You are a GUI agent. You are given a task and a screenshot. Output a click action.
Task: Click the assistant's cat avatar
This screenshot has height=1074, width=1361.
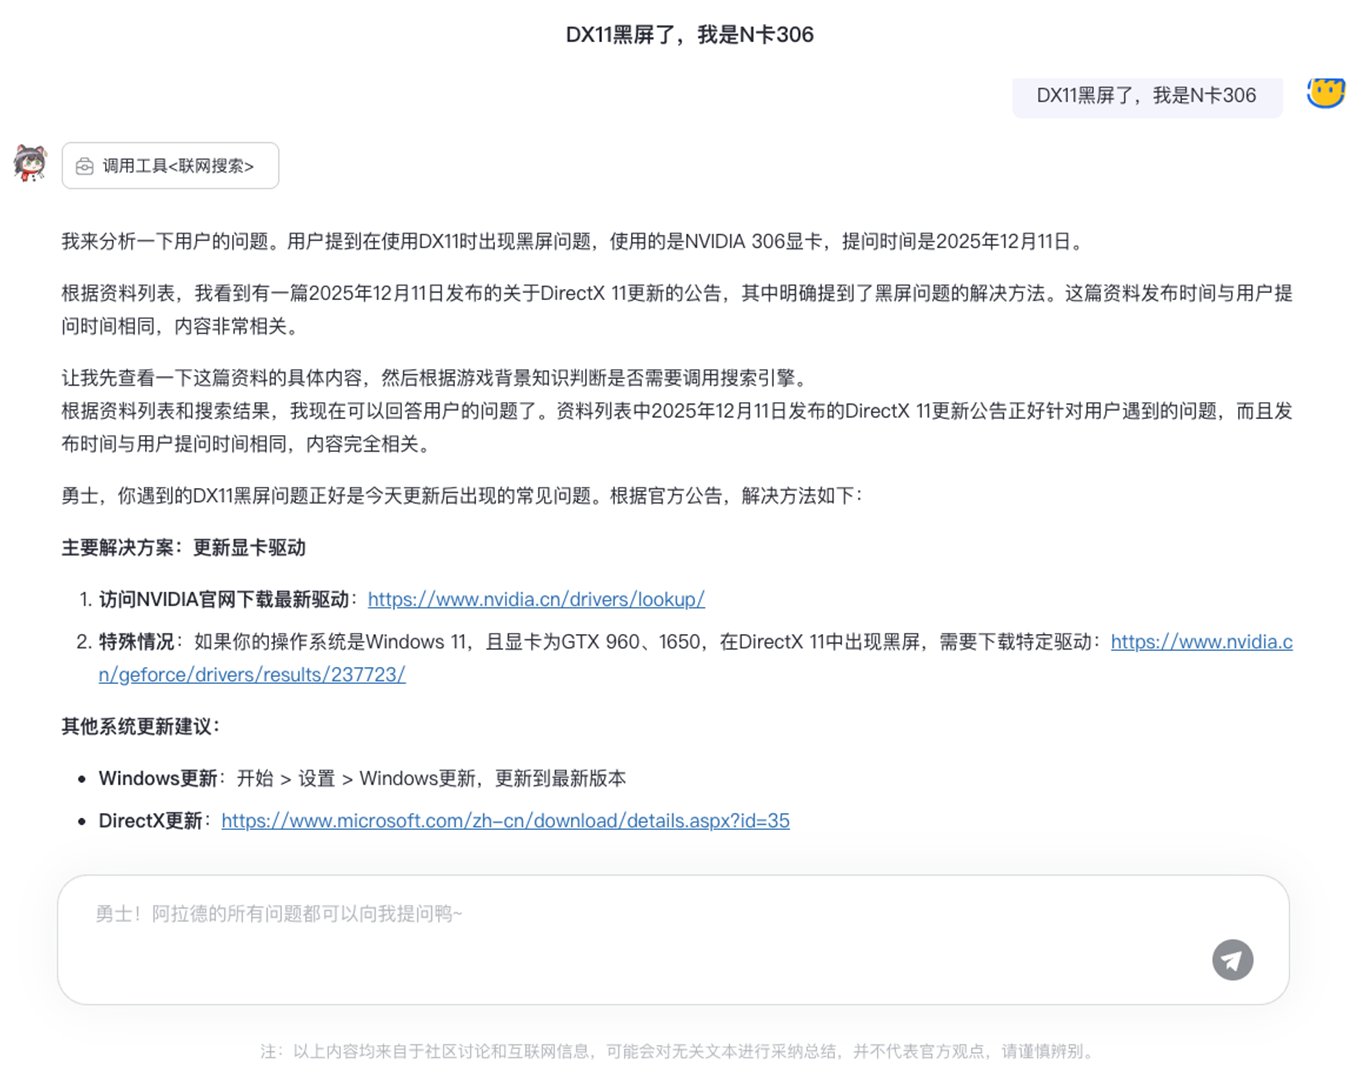31,163
